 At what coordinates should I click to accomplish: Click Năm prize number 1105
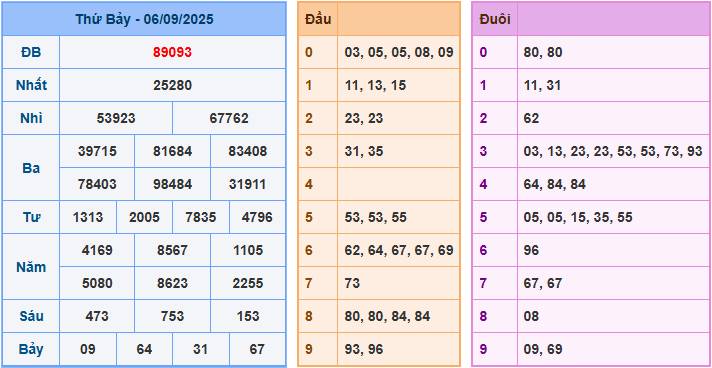(x=247, y=250)
